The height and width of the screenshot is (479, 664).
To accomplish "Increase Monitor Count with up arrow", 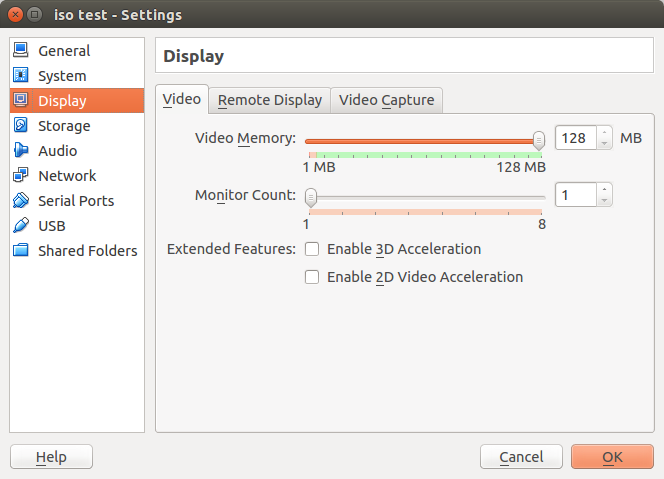I will click(x=604, y=189).
